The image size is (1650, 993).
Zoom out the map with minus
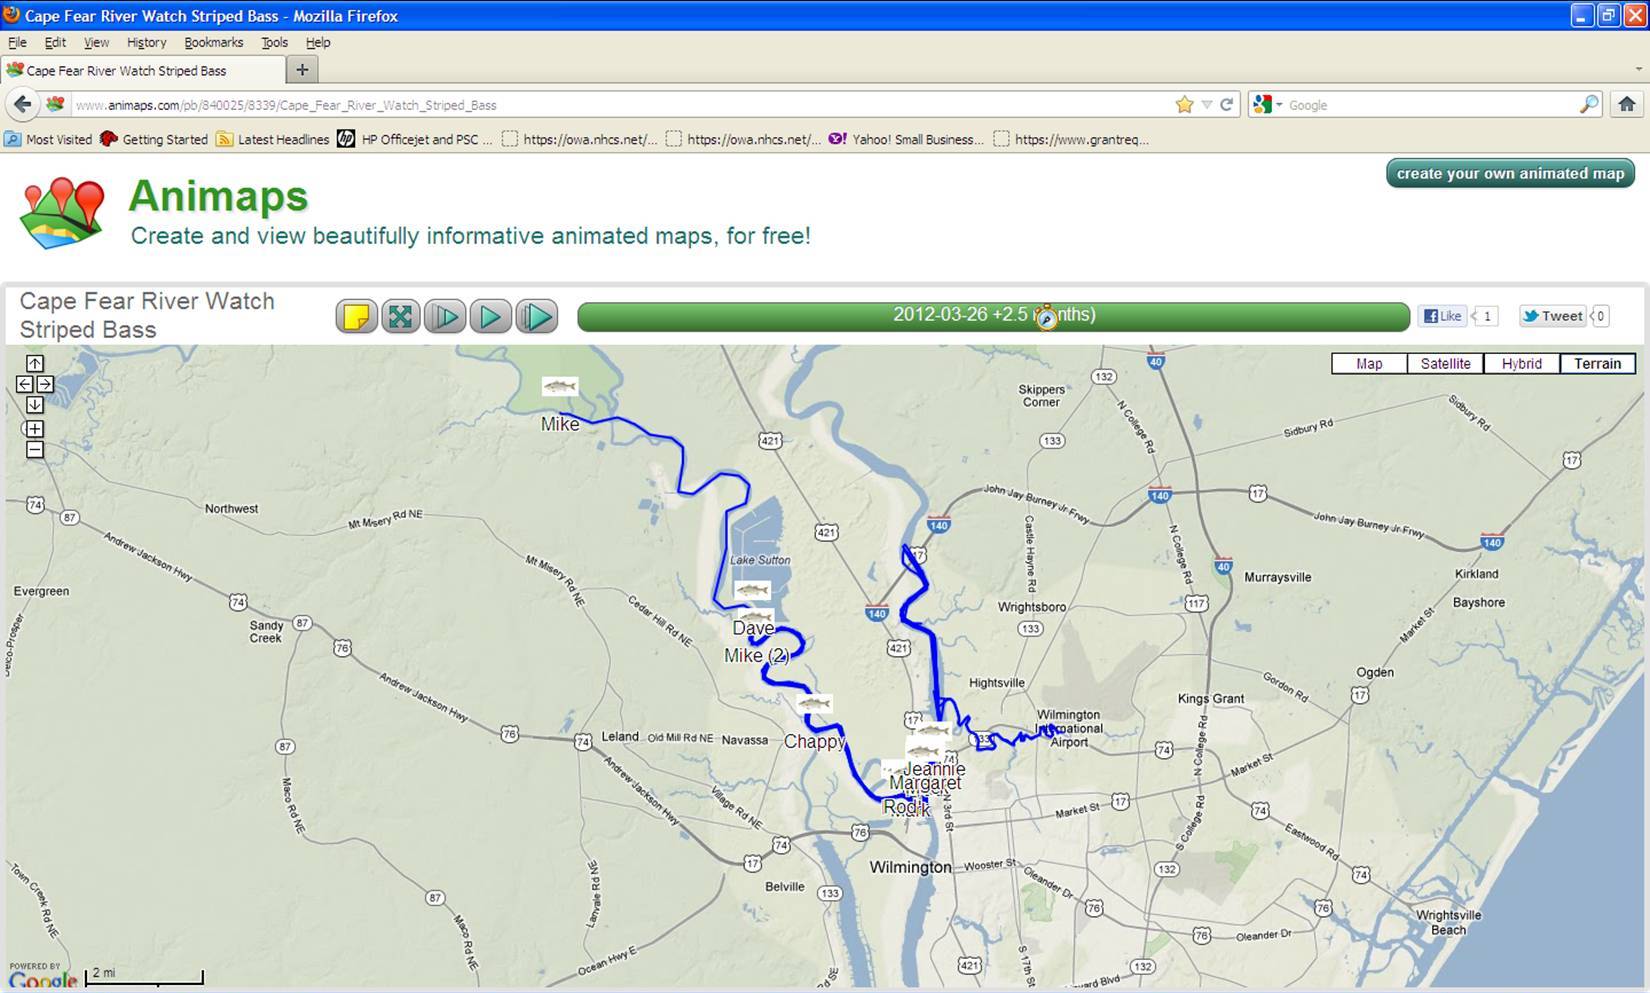(x=35, y=450)
